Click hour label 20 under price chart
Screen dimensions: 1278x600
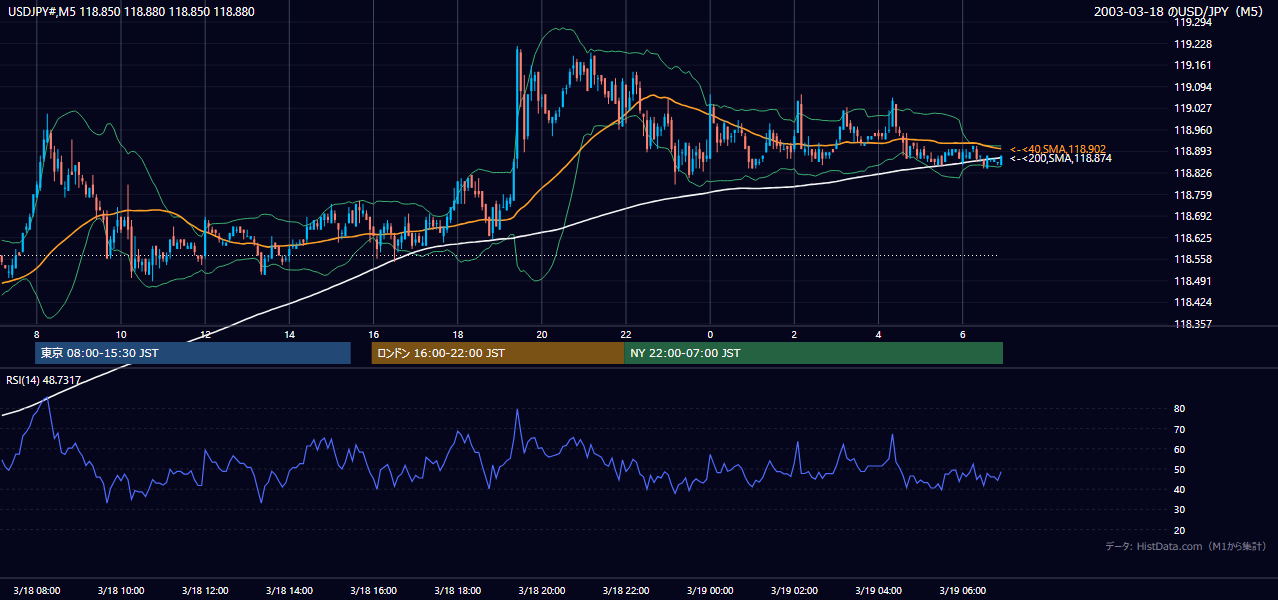pyautogui.click(x=542, y=333)
